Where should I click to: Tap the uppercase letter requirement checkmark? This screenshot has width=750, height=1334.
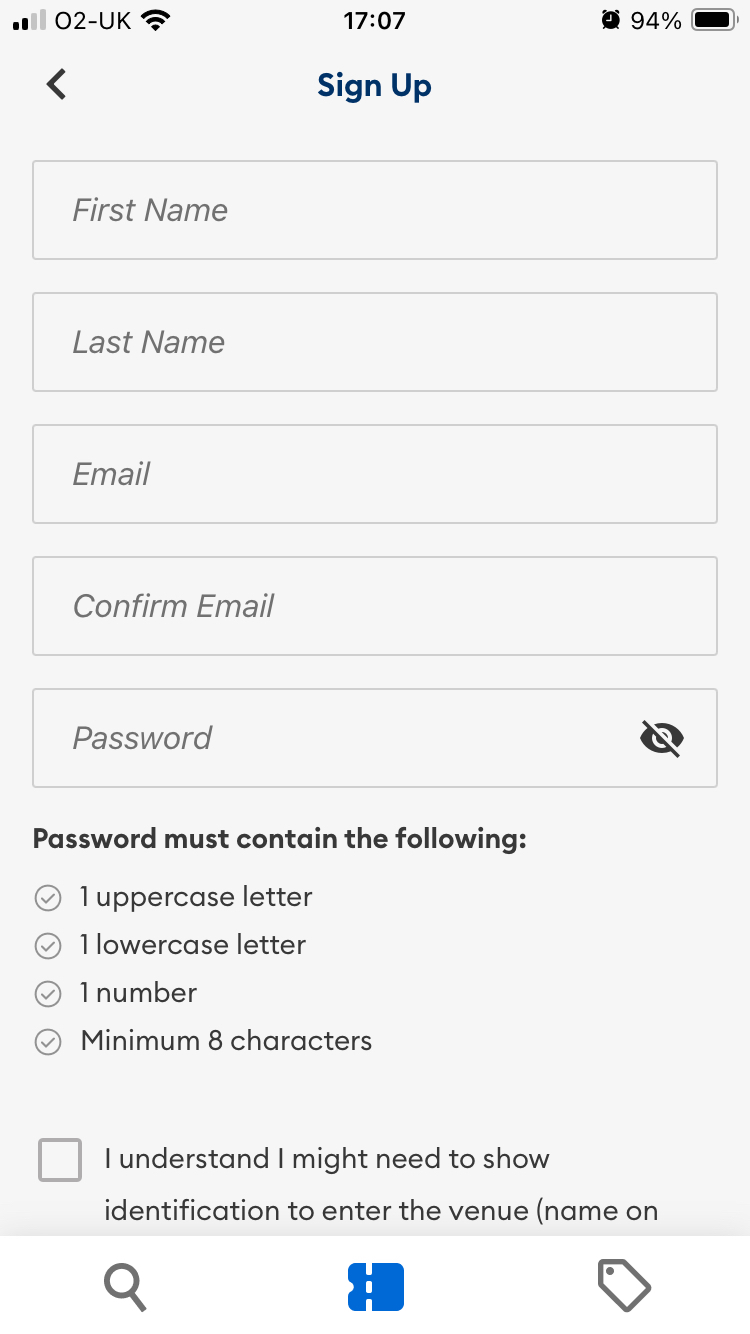48,898
